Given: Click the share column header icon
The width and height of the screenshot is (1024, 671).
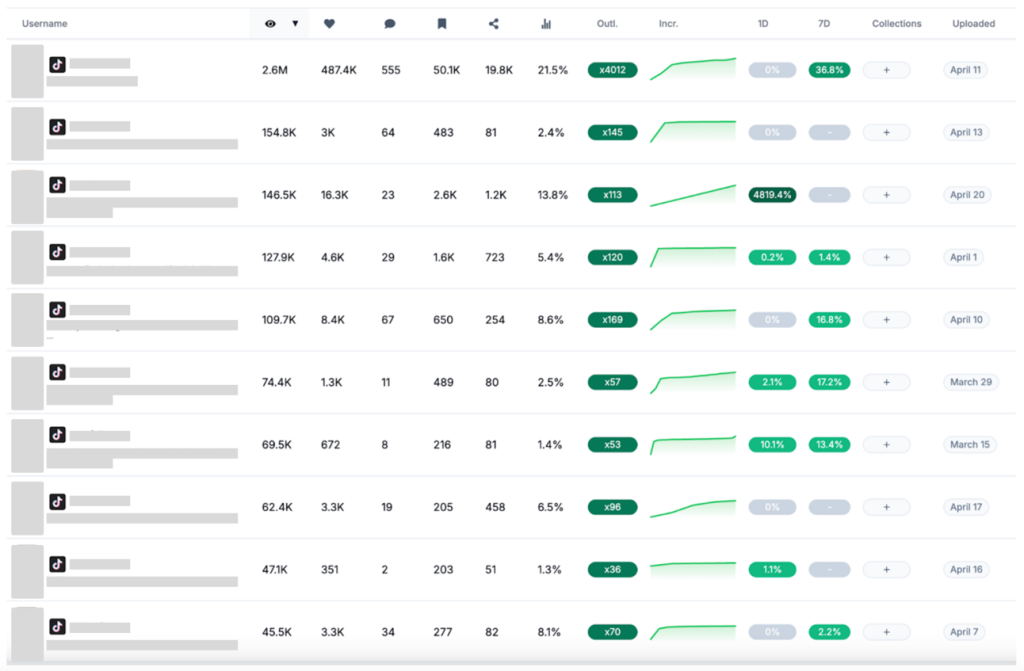Looking at the screenshot, I should pos(494,23).
